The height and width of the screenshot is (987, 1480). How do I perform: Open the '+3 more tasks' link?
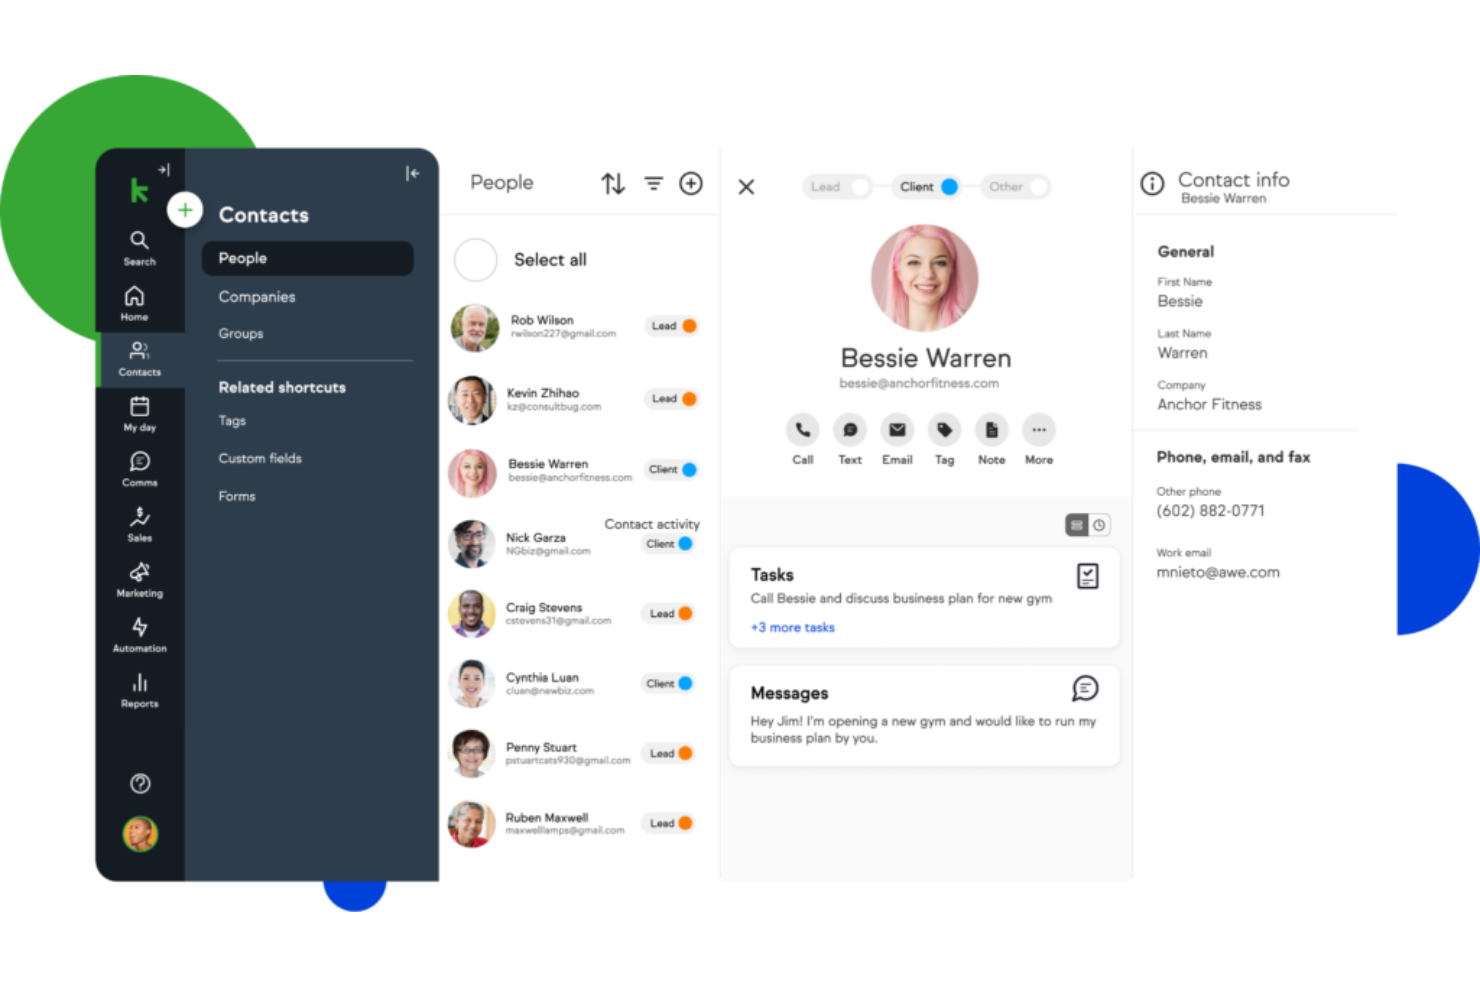tap(792, 627)
